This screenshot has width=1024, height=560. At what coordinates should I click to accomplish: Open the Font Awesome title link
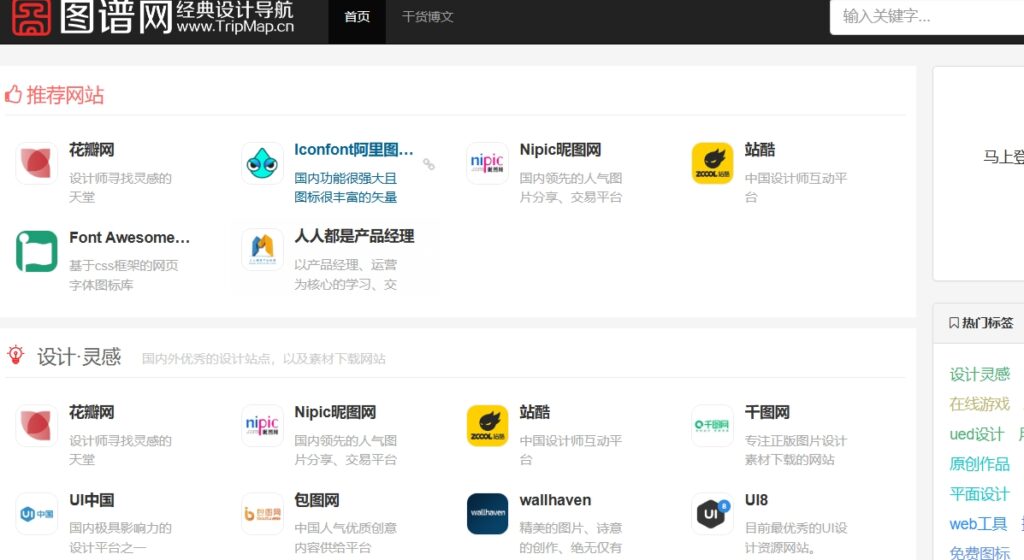(129, 238)
